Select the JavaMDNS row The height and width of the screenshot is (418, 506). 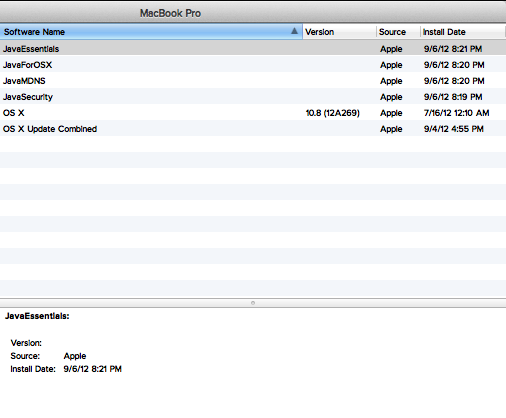253,81
